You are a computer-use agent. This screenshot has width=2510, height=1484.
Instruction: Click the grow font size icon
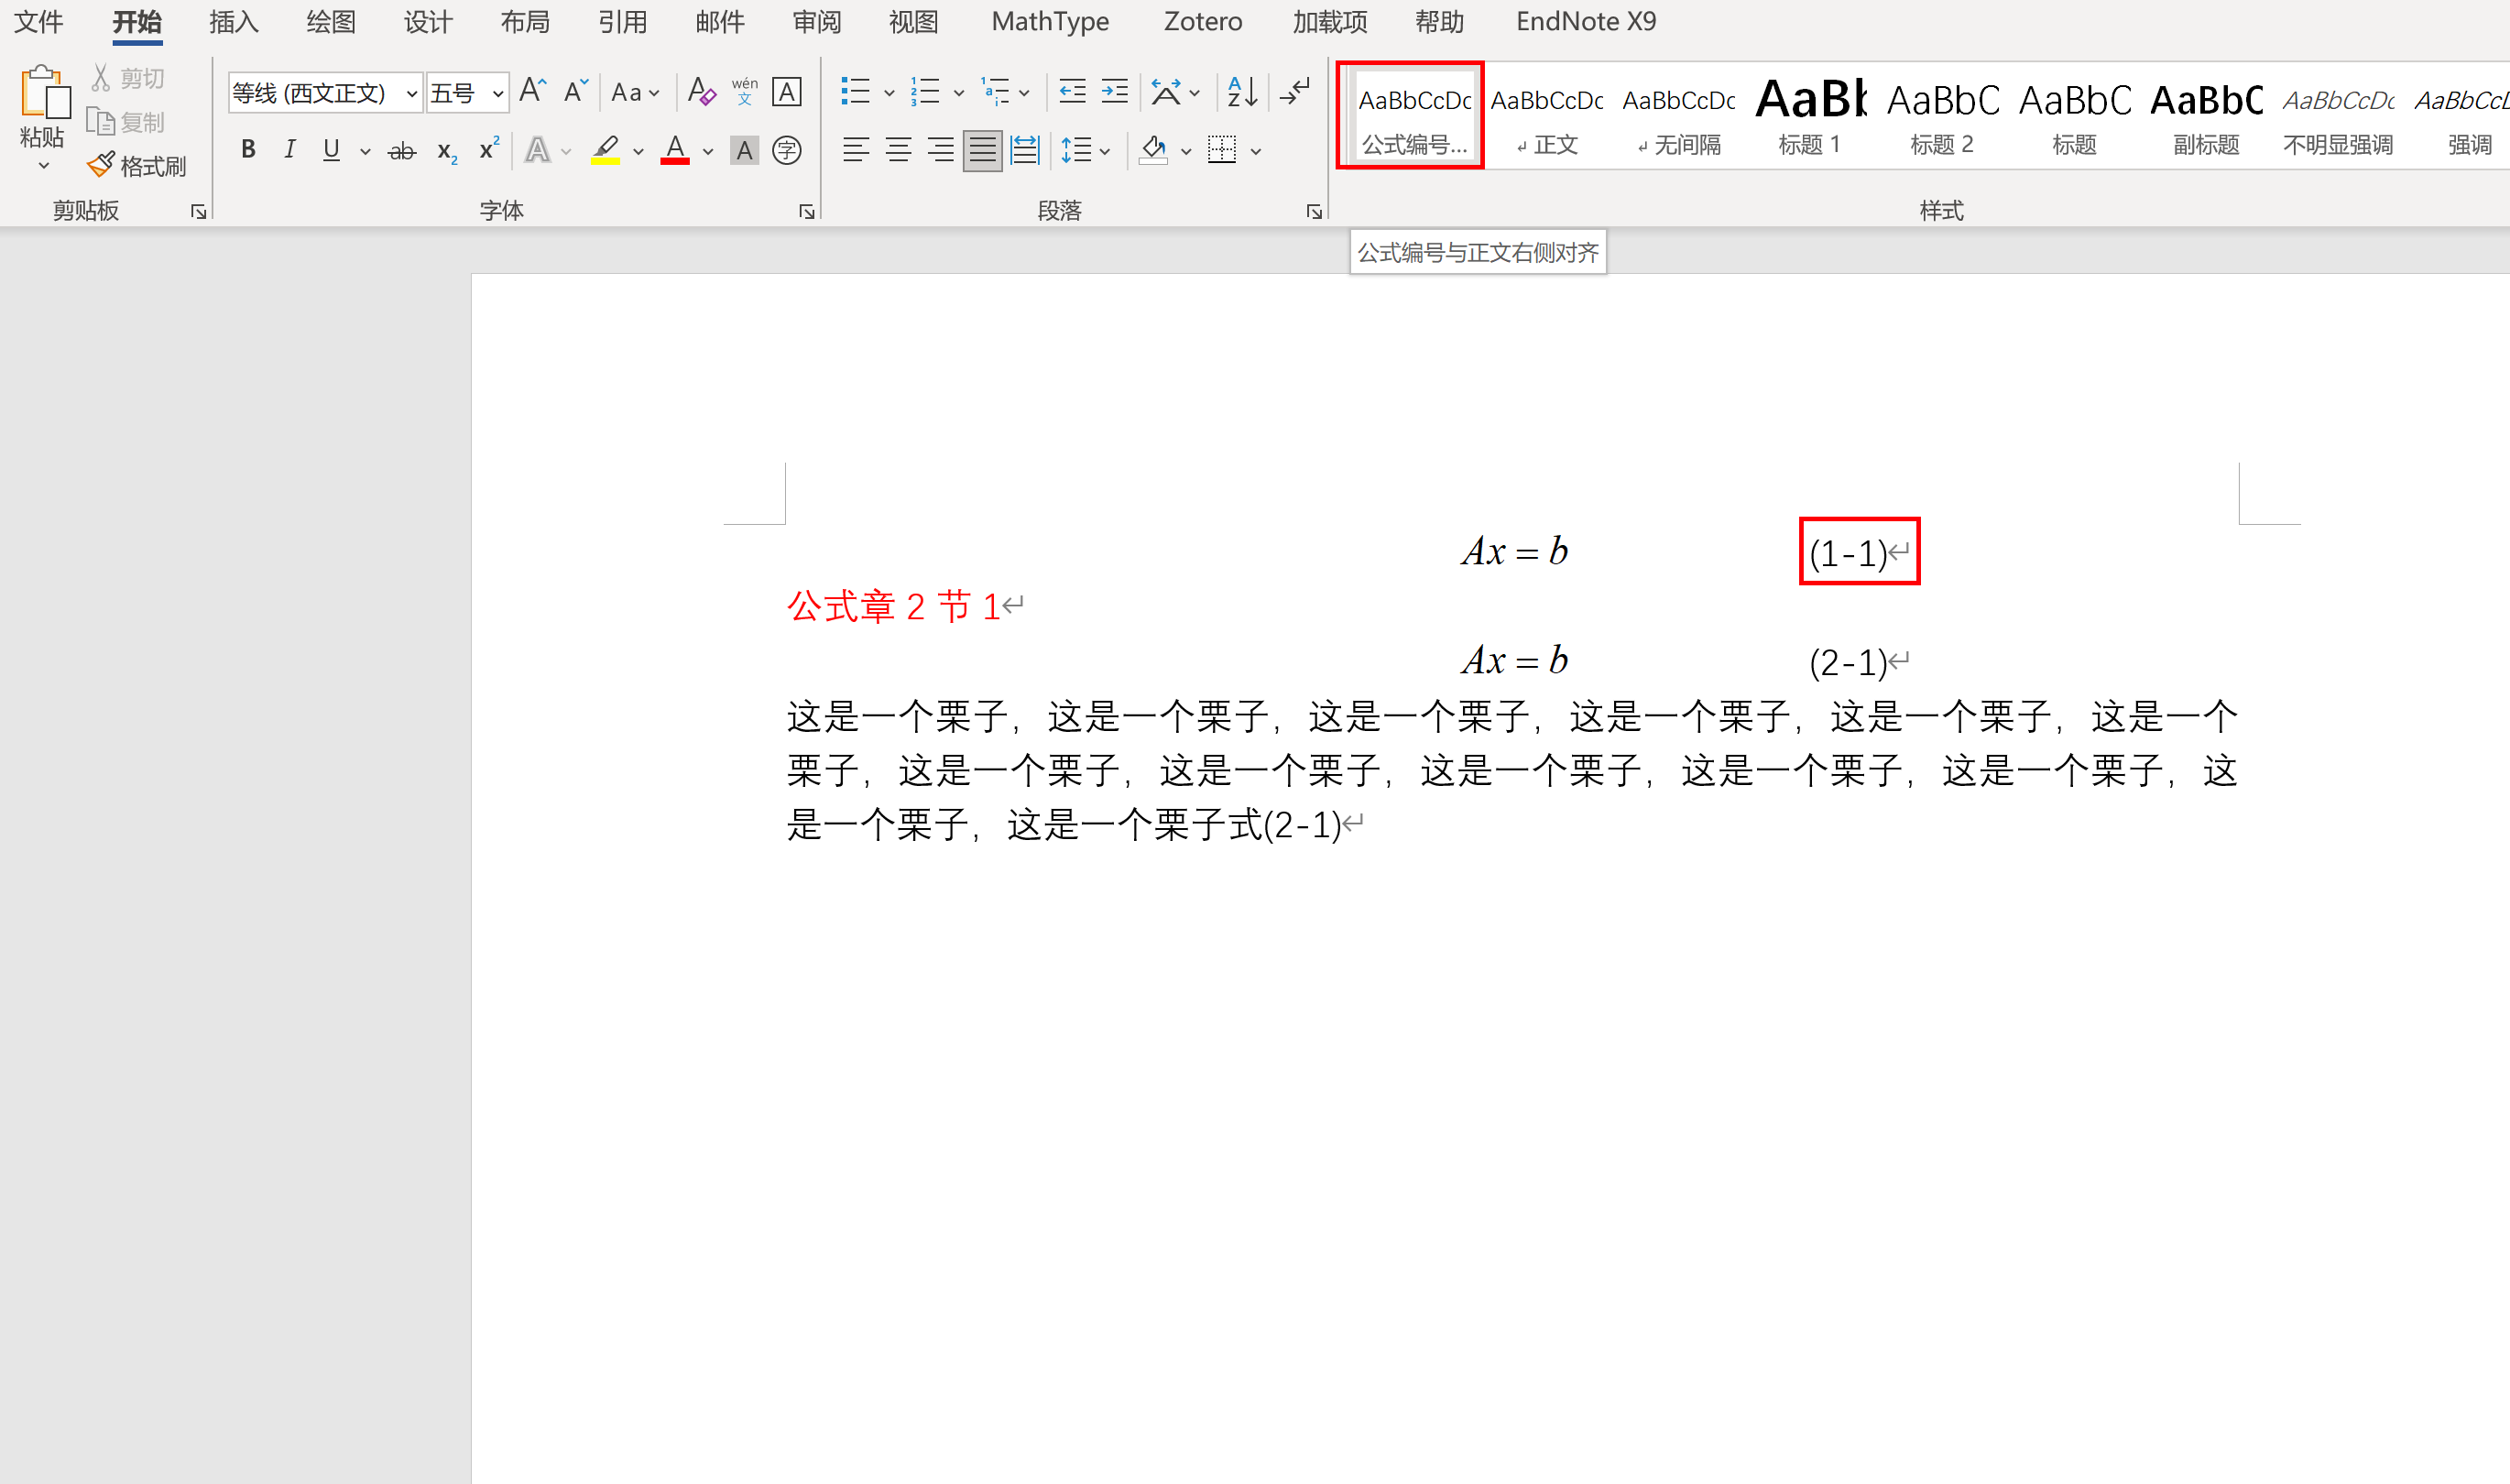click(532, 92)
